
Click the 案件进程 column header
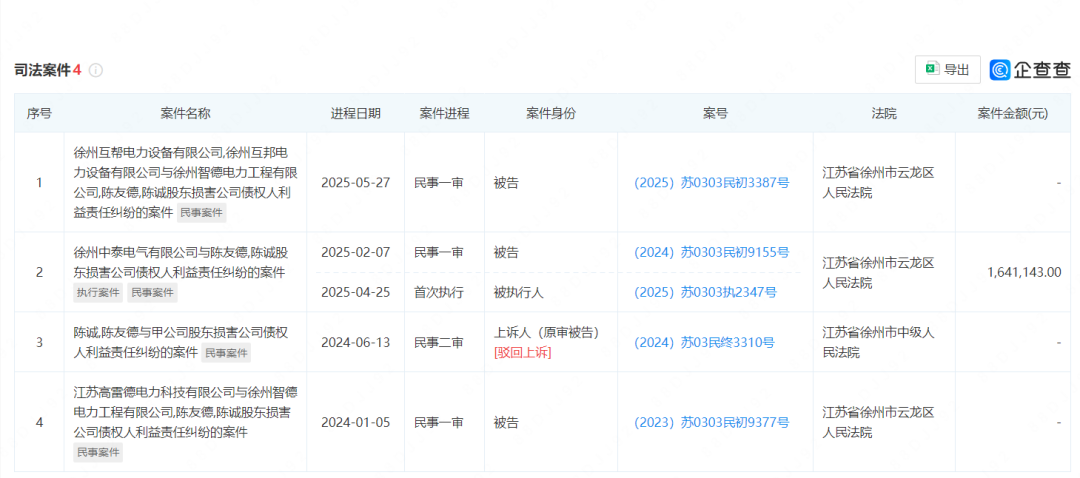tap(444, 114)
